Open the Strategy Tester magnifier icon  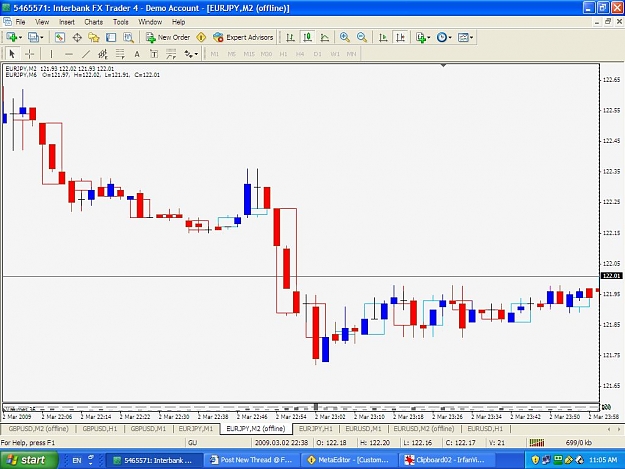pyautogui.click(x=128, y=37)
